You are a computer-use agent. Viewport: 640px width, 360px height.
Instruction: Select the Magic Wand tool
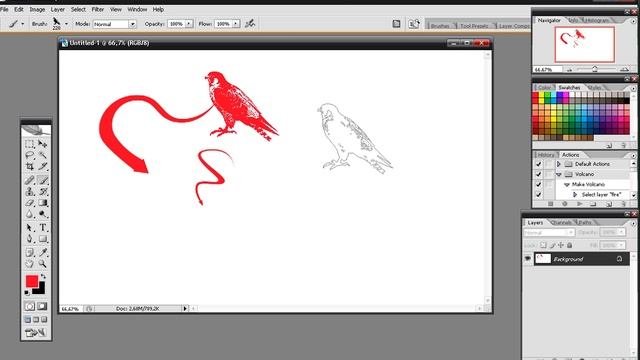42,155
